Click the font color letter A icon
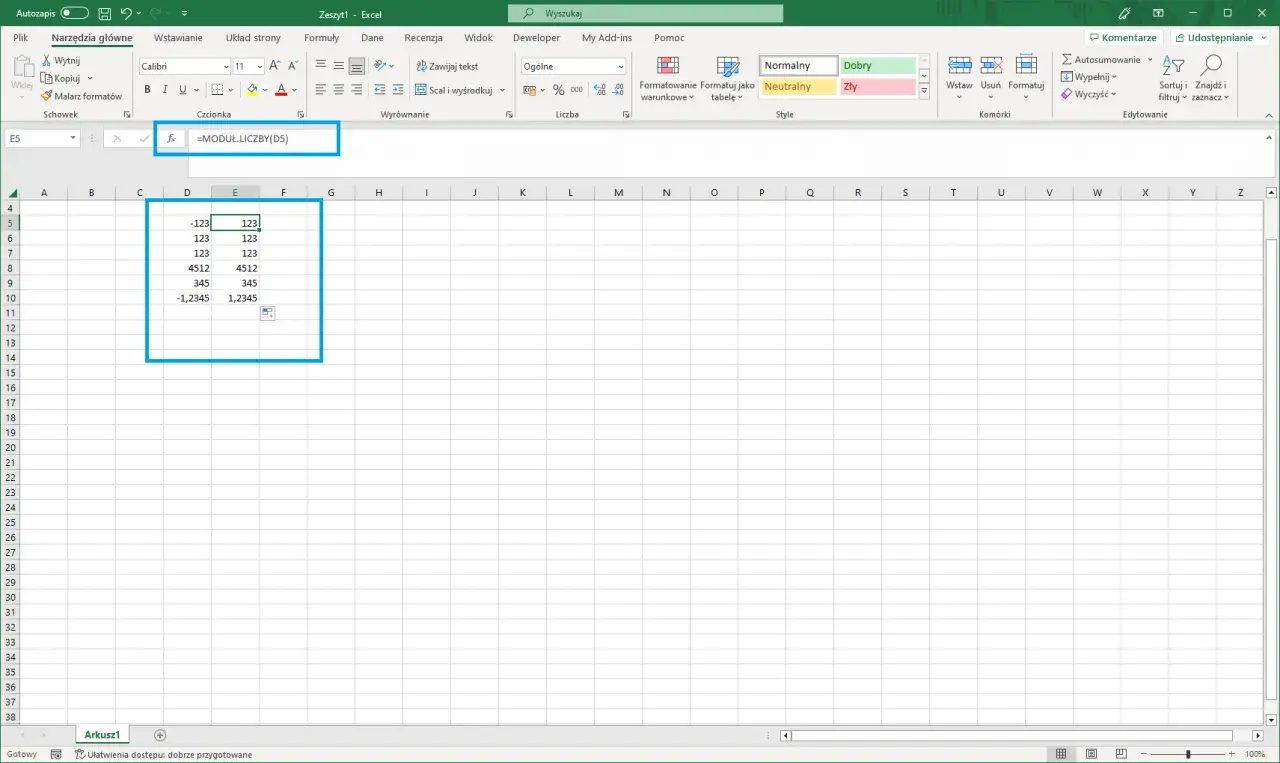Screen dimensions: 1280x763 pyautogui.click(x=281, y=90)
